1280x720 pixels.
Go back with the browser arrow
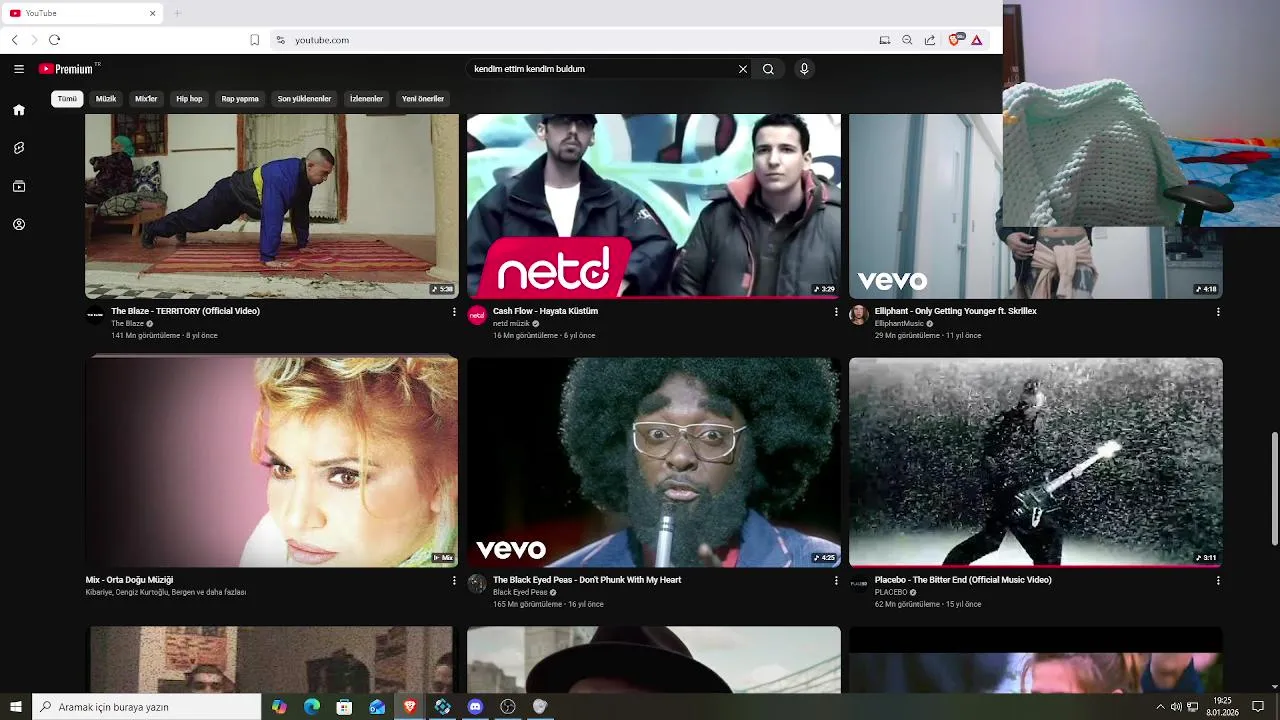coord(15,40)
